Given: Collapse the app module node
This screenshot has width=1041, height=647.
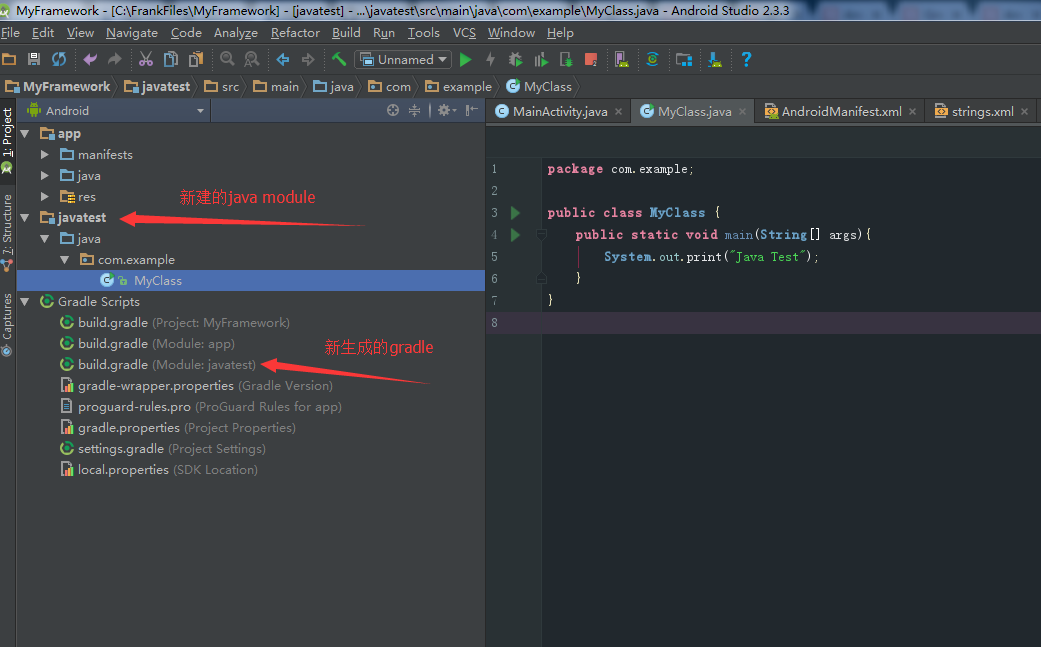Looking at the screenshot, I should tap(25, 133).
